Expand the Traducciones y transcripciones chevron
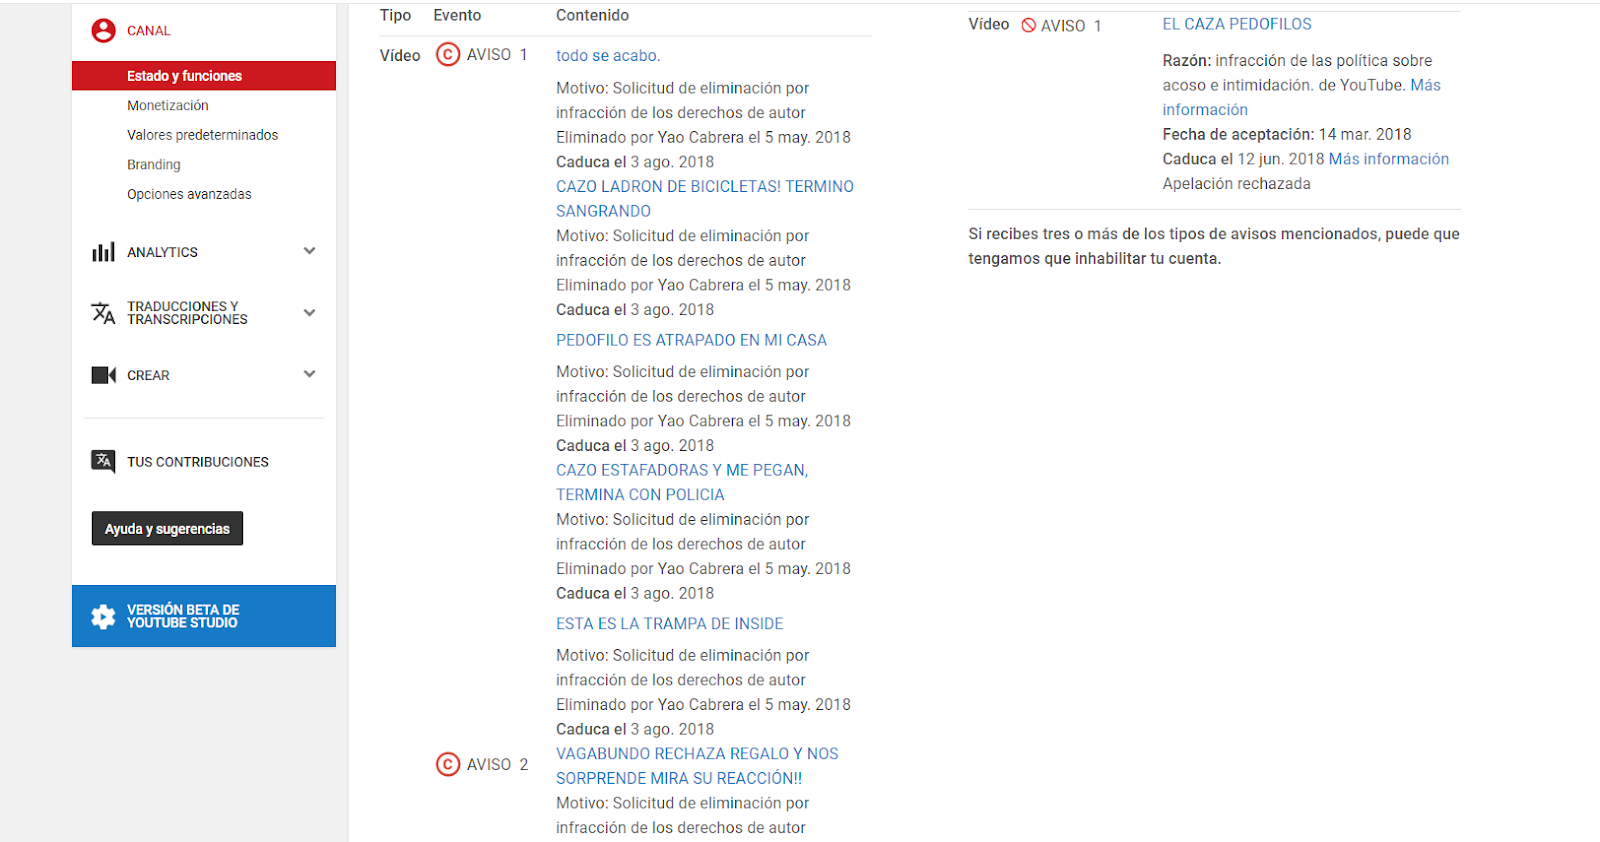The image size is (1600, 842). [309, 313]
